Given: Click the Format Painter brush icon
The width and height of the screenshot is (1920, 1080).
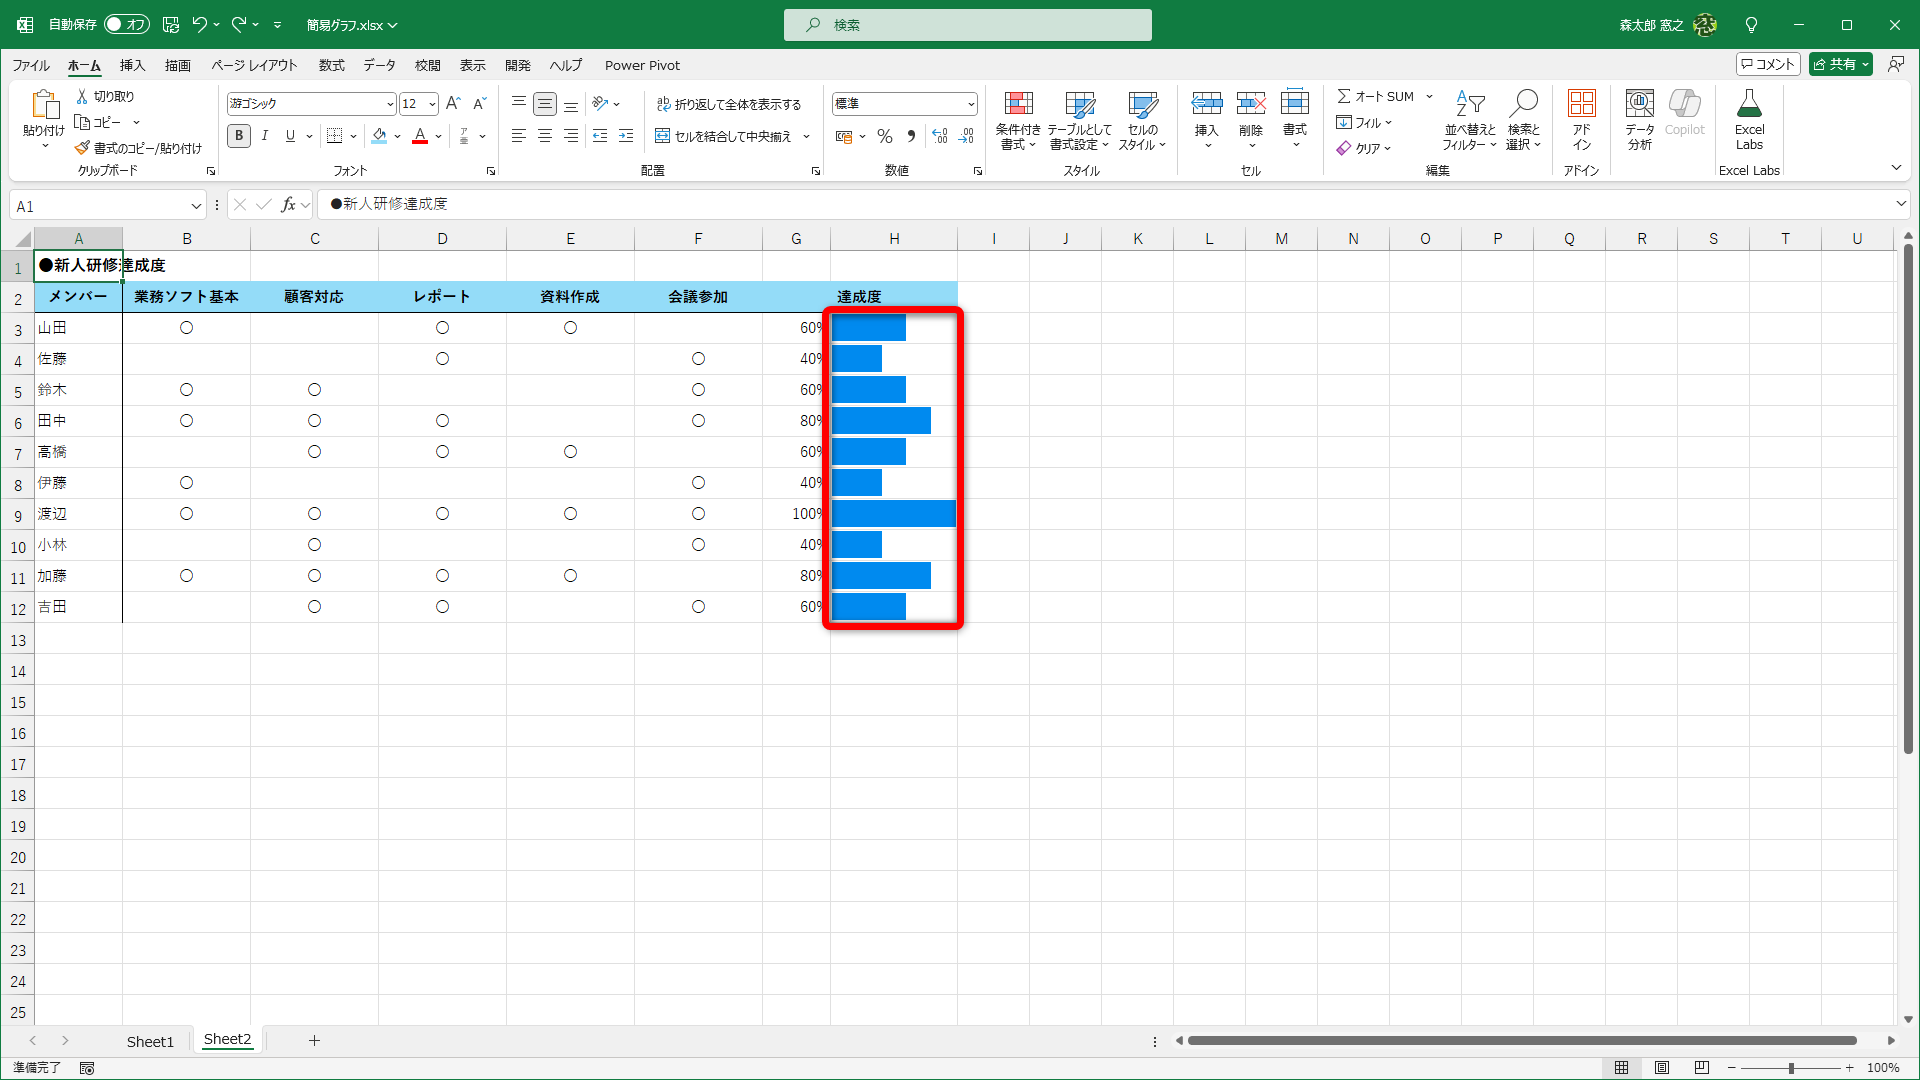Looking at the screenshot, I should pyautogui.click(x=82, y=148).
